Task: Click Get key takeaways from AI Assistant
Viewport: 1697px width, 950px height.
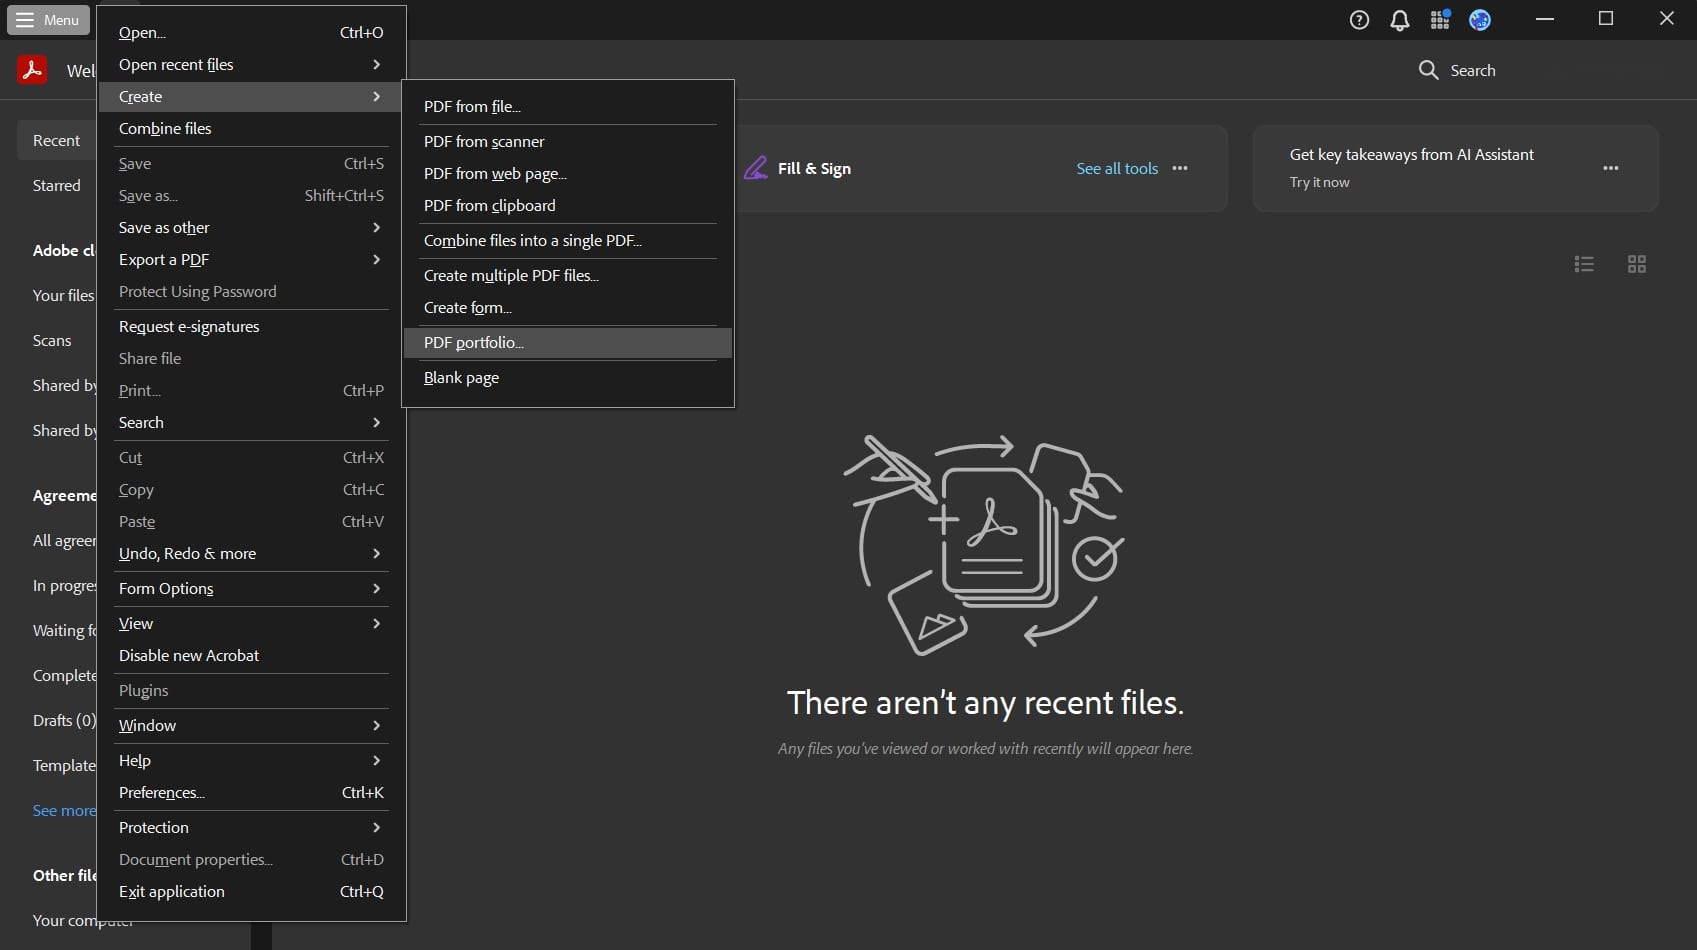Action: [1411, 154]
